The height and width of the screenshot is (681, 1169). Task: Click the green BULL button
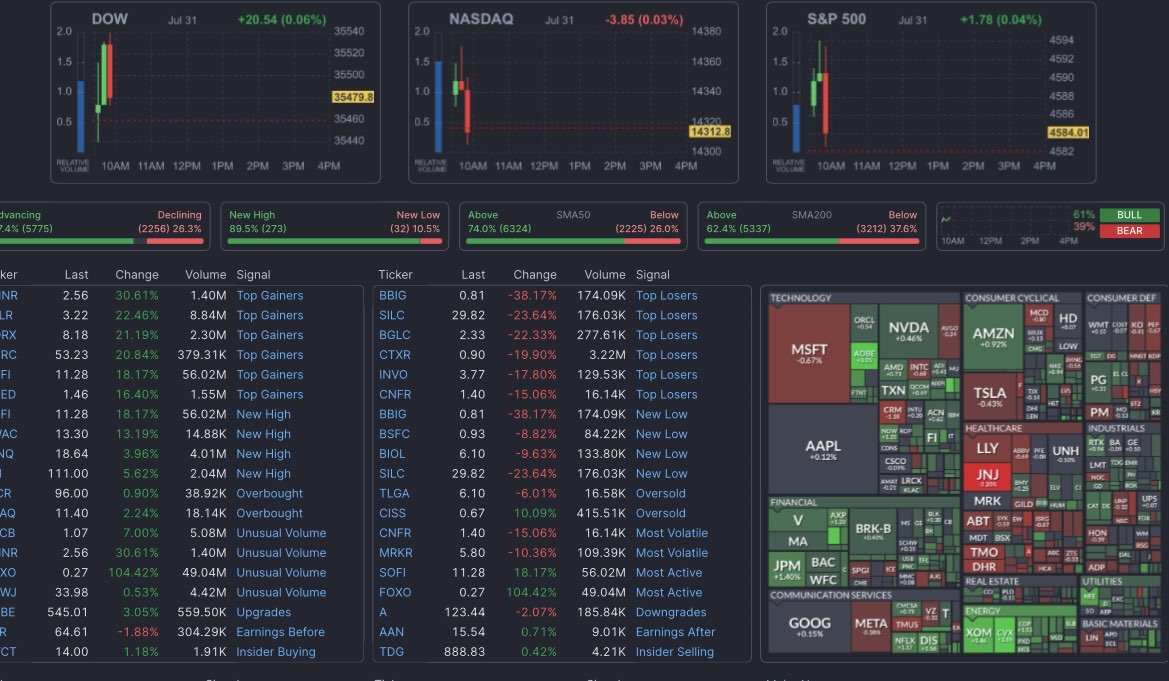pos(1129,215)
